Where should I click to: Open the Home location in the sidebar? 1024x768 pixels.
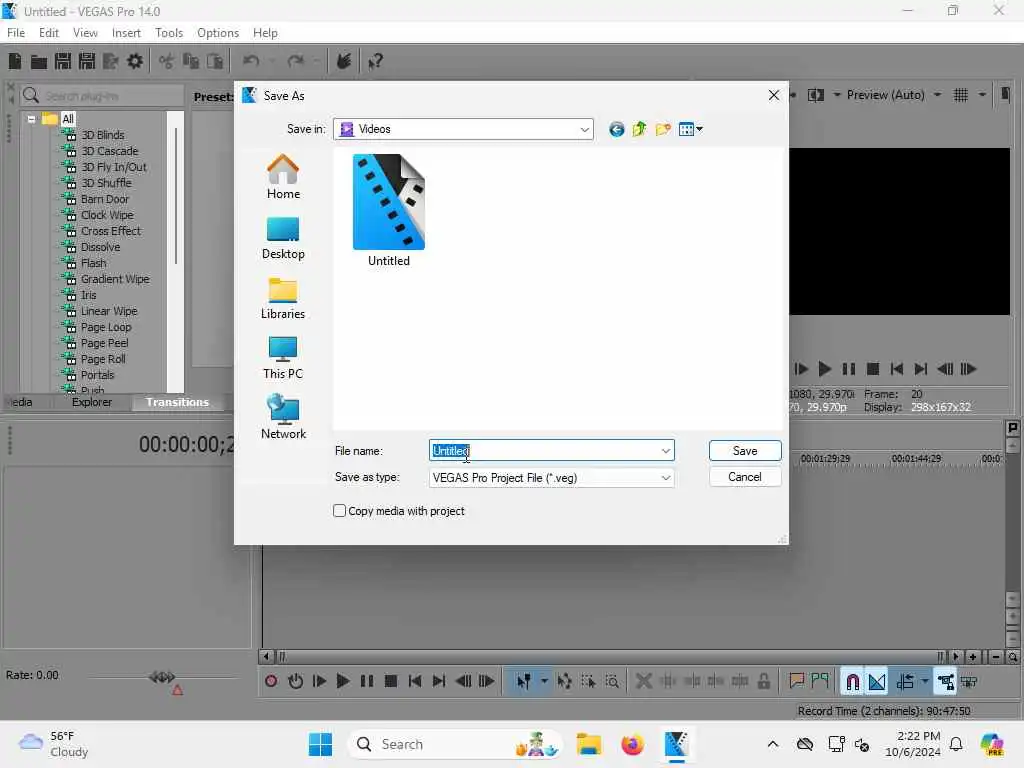click(283, 177)
